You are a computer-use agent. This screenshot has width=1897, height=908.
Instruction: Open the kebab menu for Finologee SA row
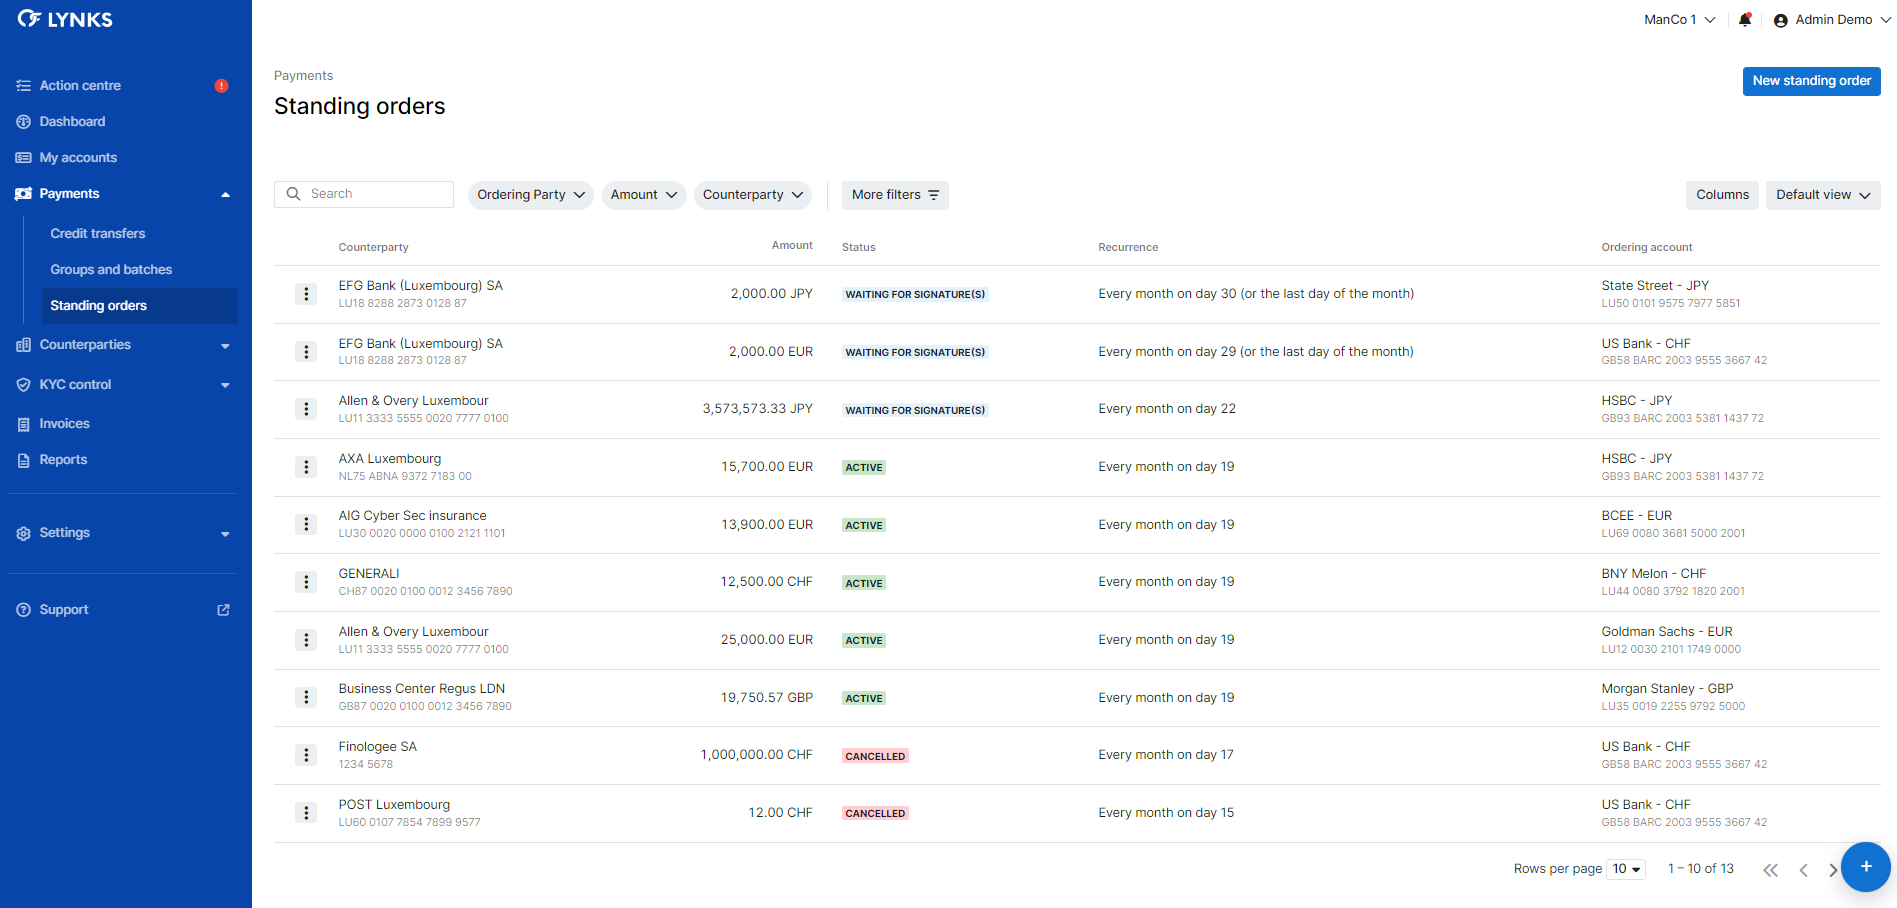(306, 755)
